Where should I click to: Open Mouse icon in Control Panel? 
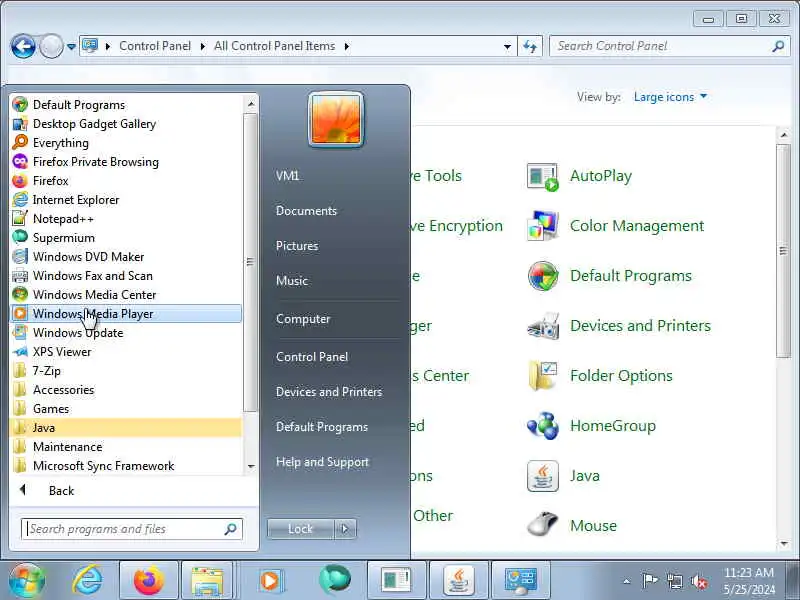[542, 525]
